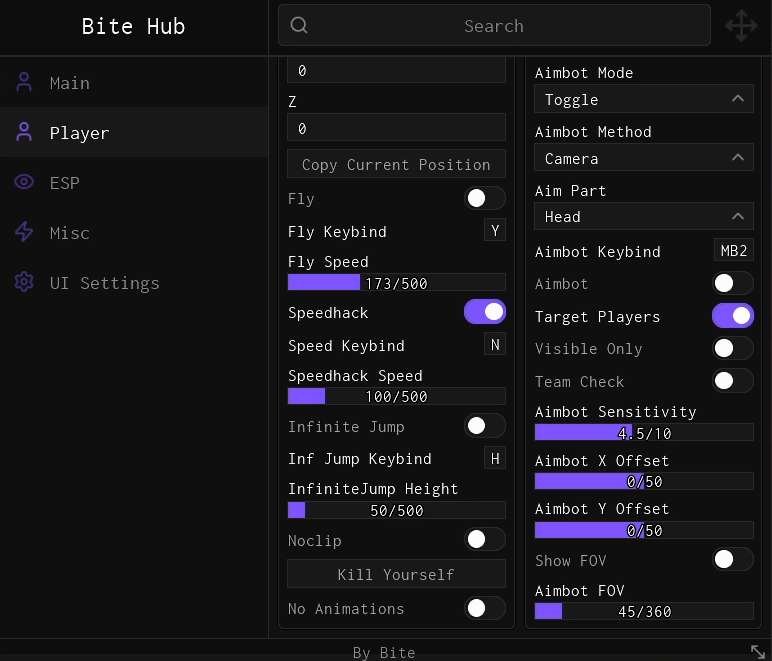Enable the Fly toggle

click(485, 198)
